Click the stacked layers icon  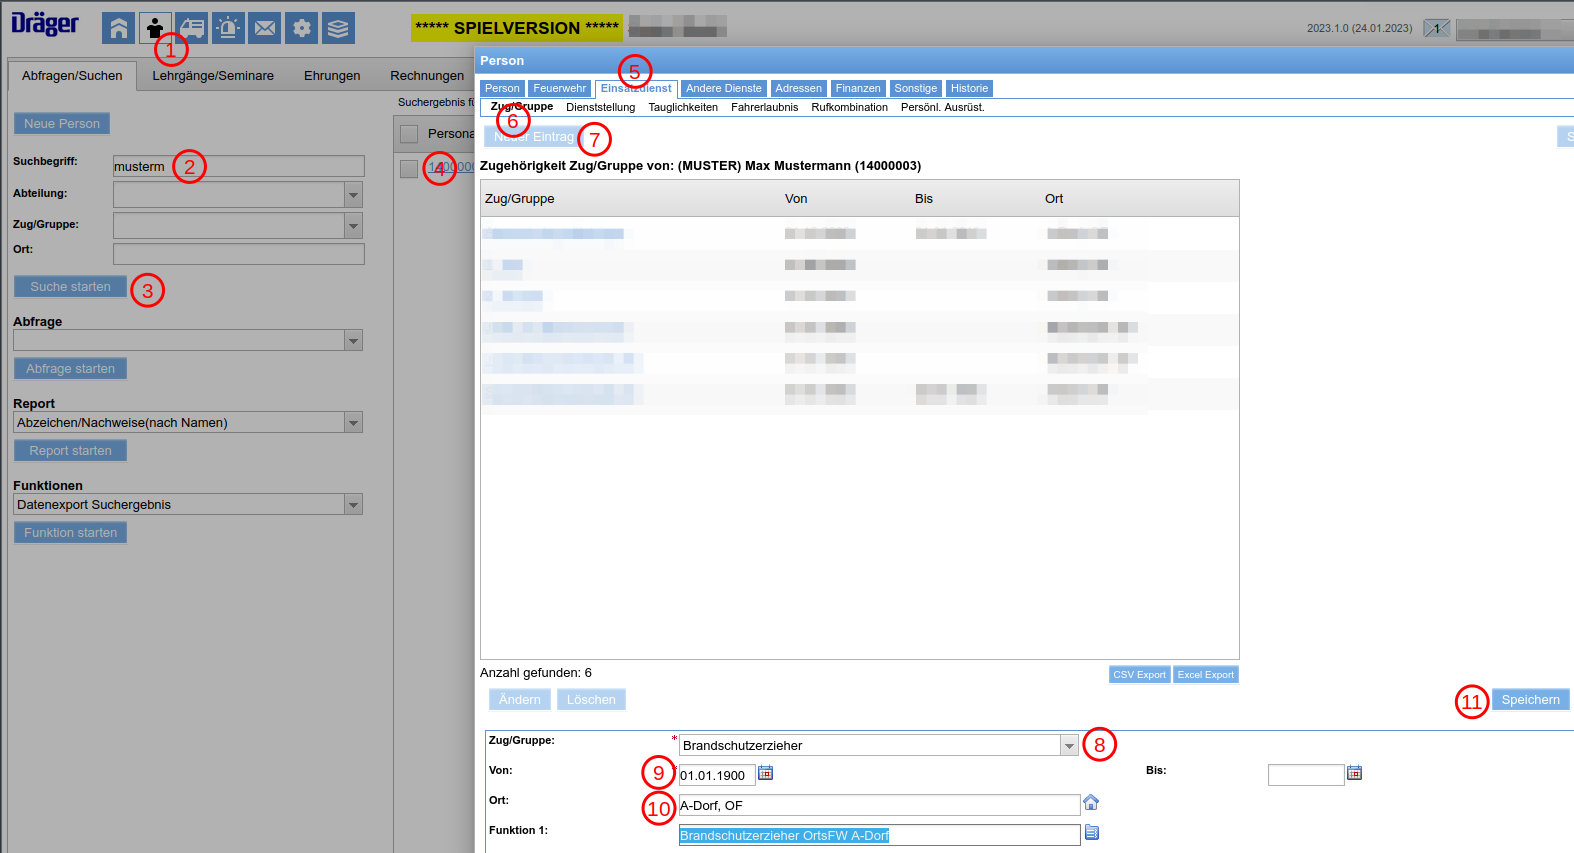(338, 28)
